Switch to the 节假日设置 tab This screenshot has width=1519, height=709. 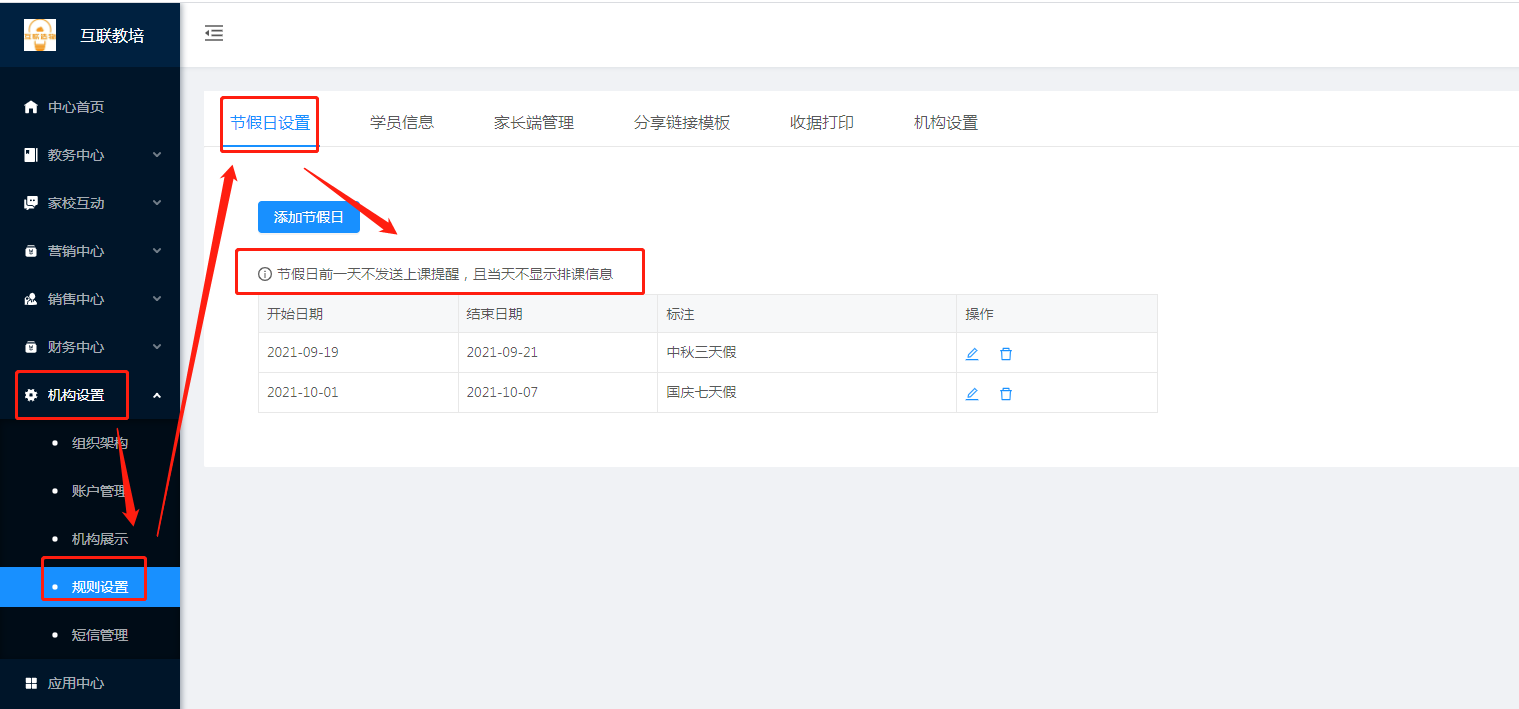[x=270, y=123]
